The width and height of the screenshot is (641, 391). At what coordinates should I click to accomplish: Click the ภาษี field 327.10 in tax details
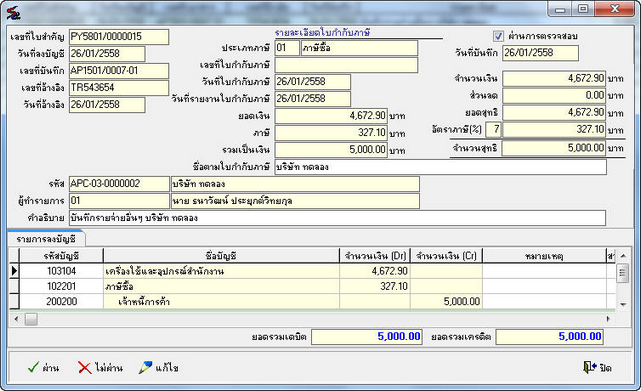pyautogui.click(x=331, y=133)
